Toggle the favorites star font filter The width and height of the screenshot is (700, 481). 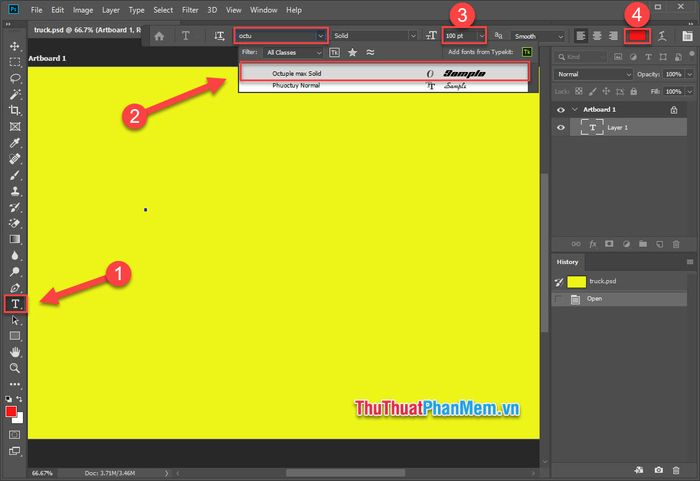click(x=352, y=51)
